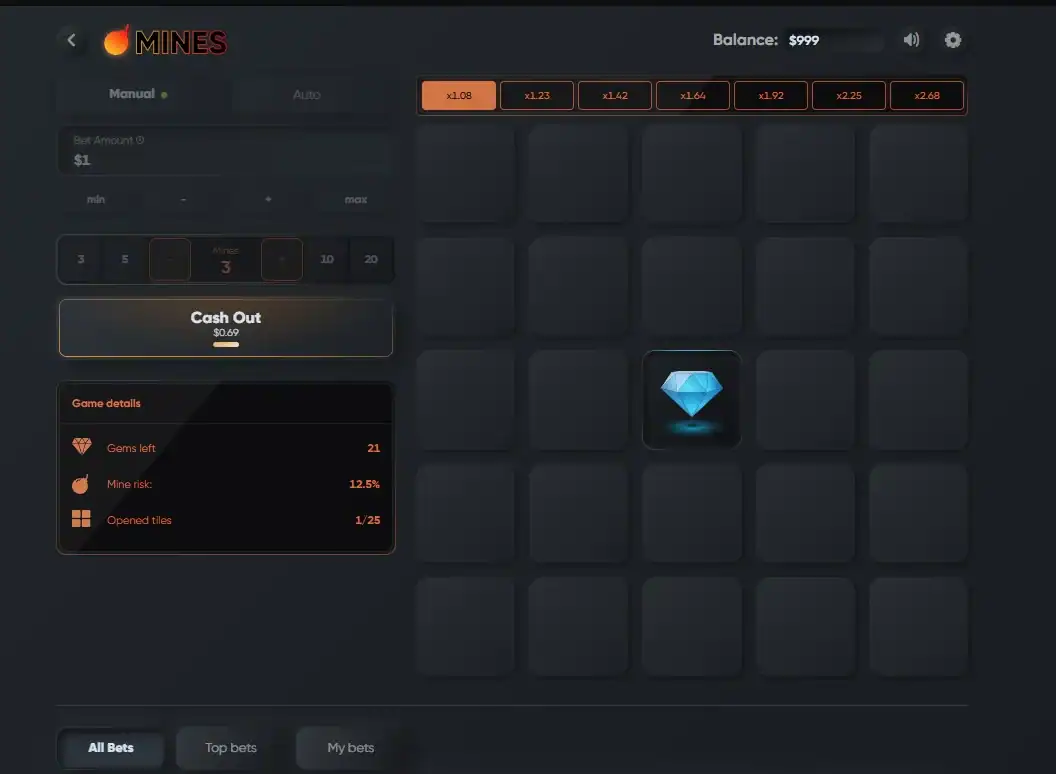Click the Mines flame logo
The width and height of the screenshot is (1056, 774).
coord(117,41)
